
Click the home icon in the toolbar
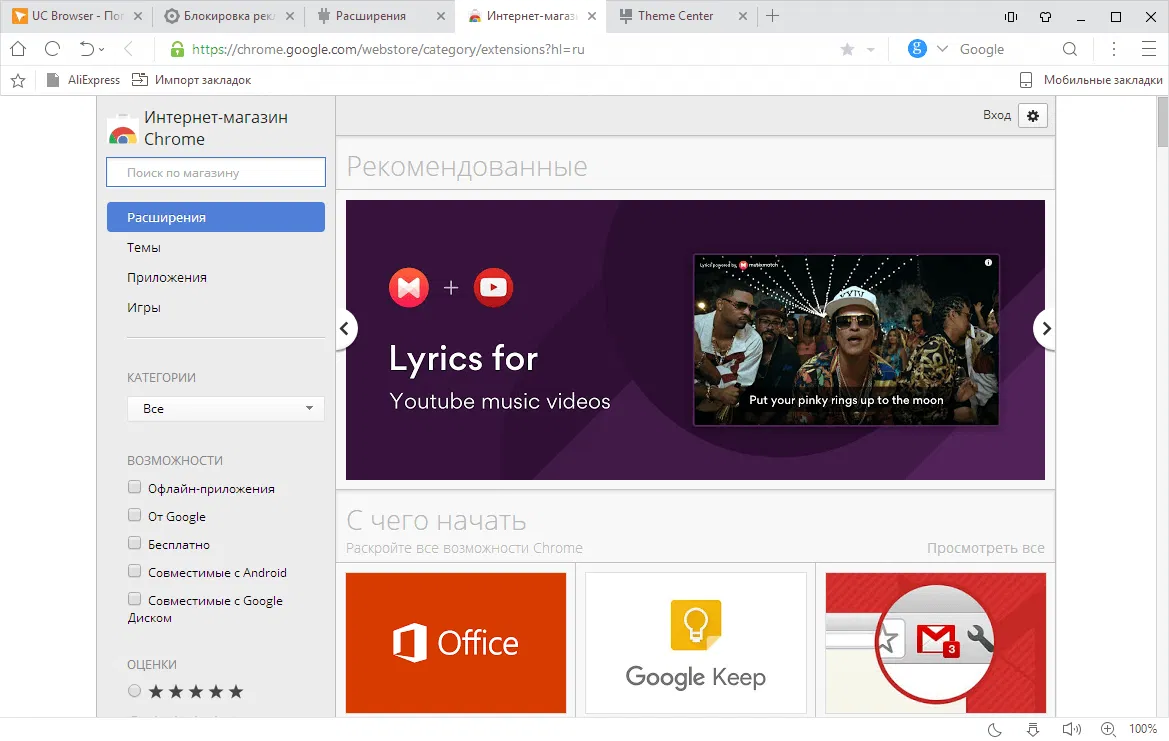point(18,49)
